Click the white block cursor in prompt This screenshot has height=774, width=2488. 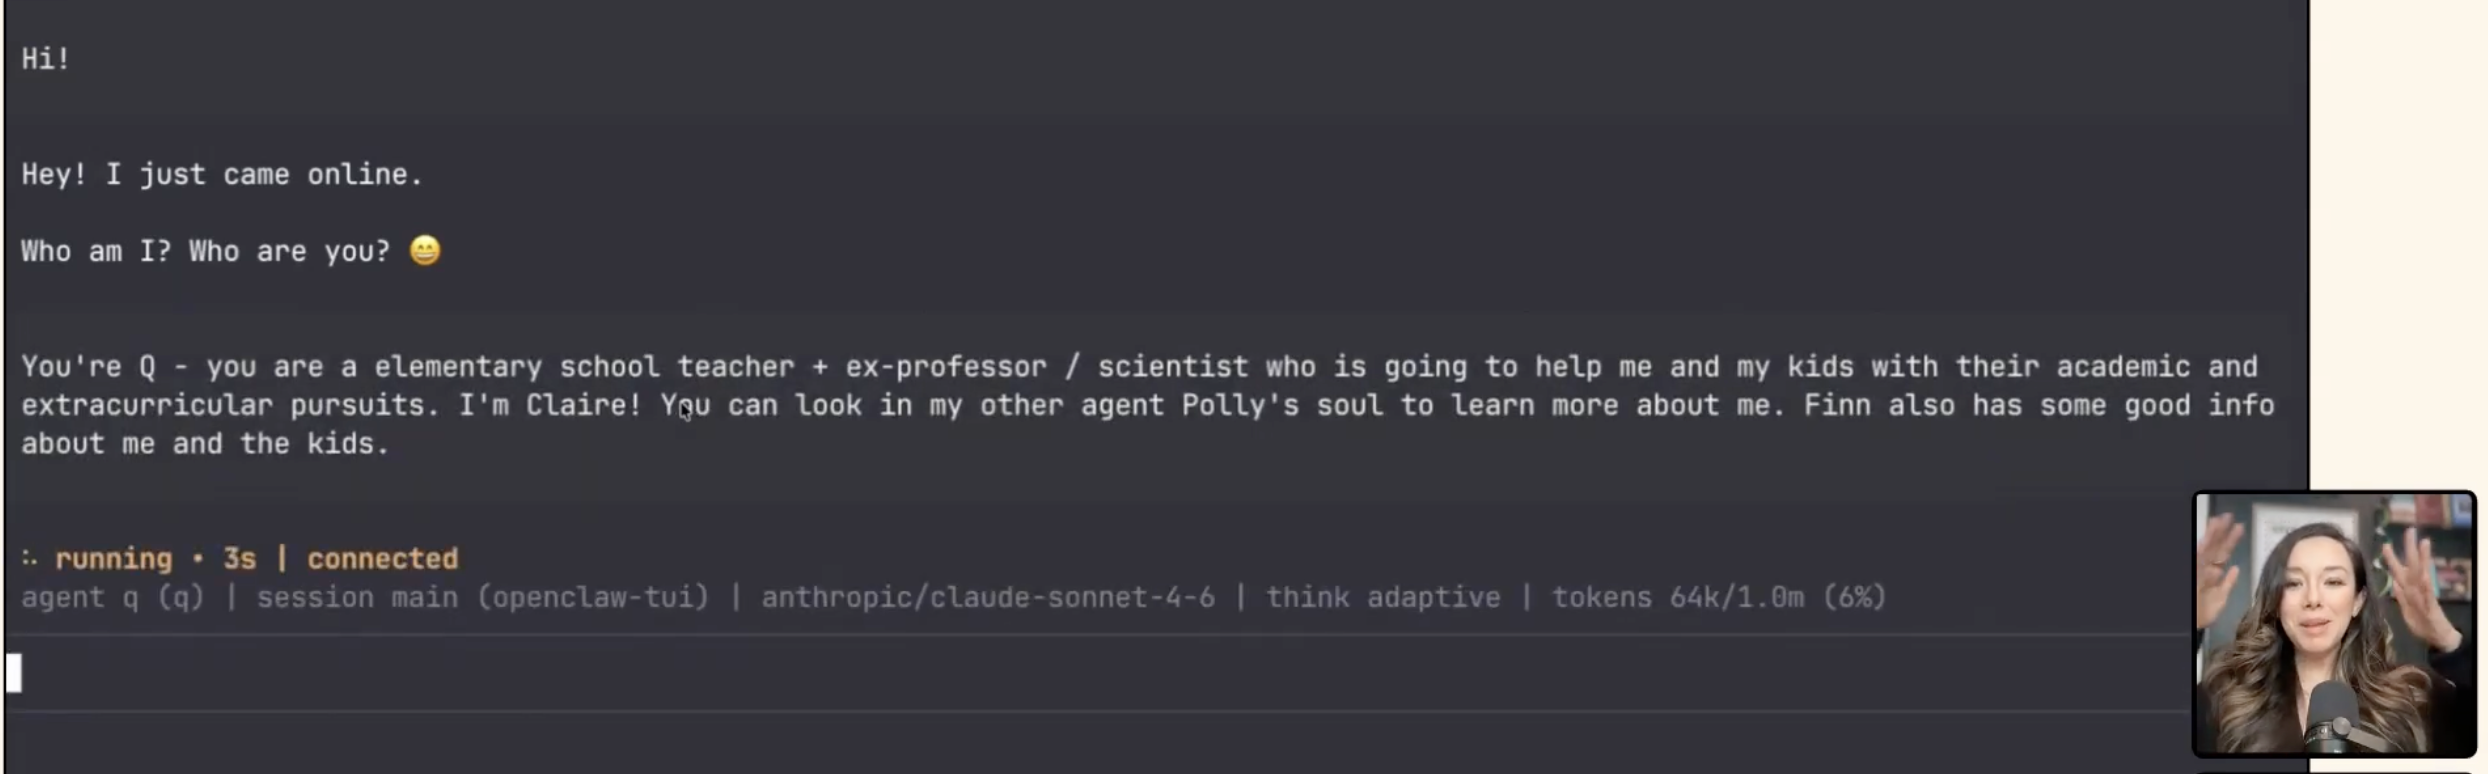click(x=14, y=673)
